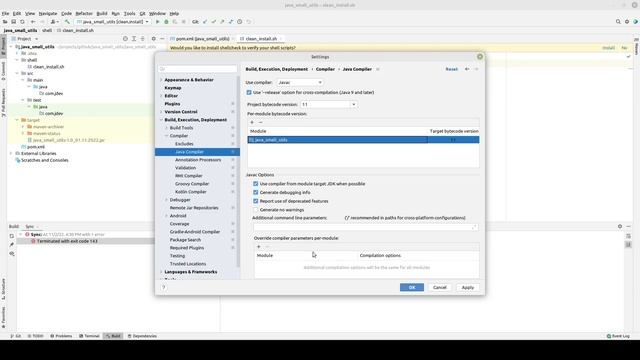Click Install link for shellcheck banner
This screenshot has height=360, width=640.
(x=608, y=48)
